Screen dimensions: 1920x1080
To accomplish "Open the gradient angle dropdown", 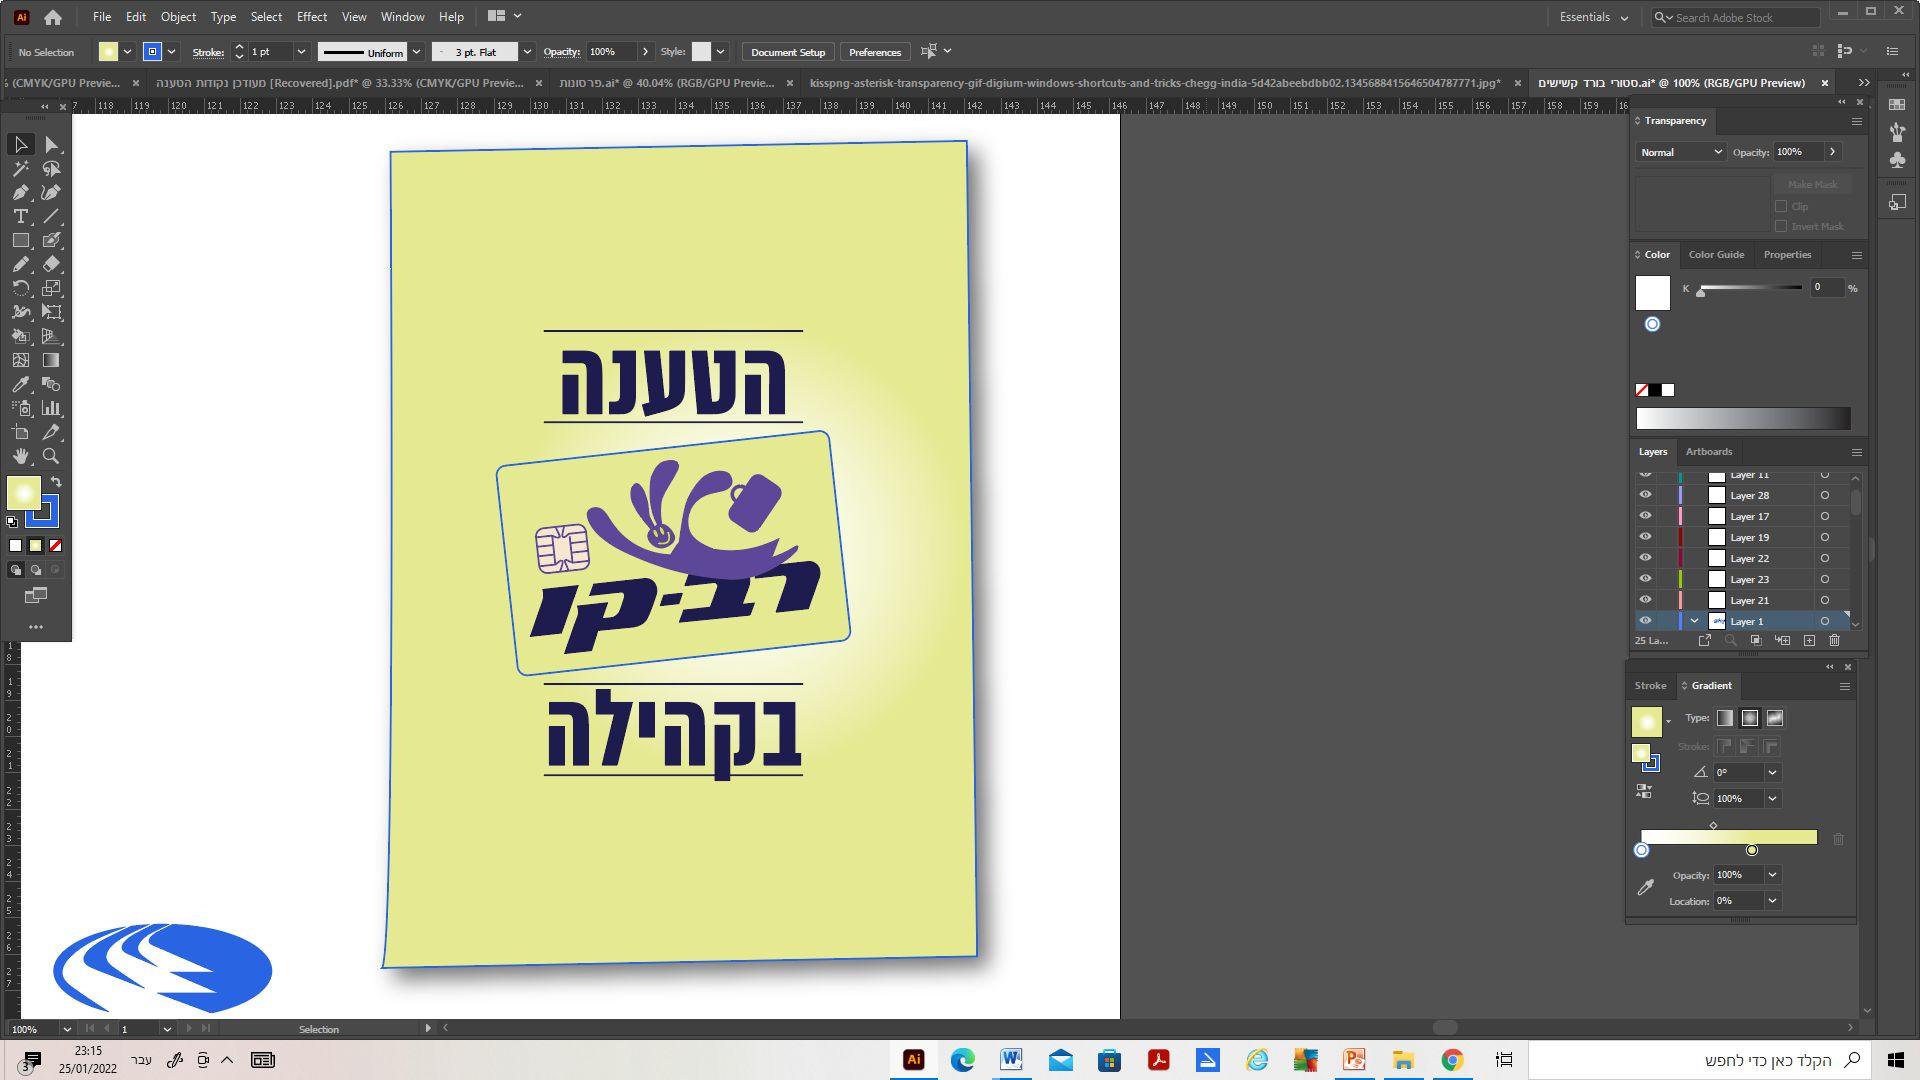I will pos(1772,773).
